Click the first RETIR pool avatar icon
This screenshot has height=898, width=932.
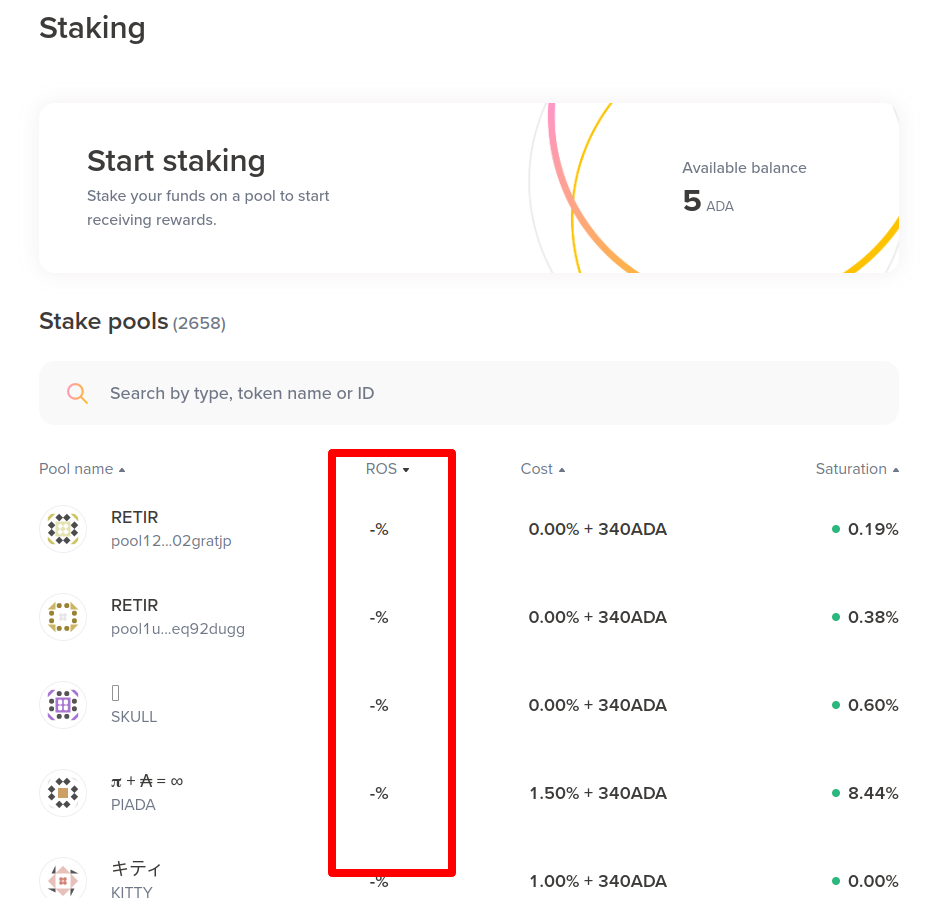click(x=63, y=529)
